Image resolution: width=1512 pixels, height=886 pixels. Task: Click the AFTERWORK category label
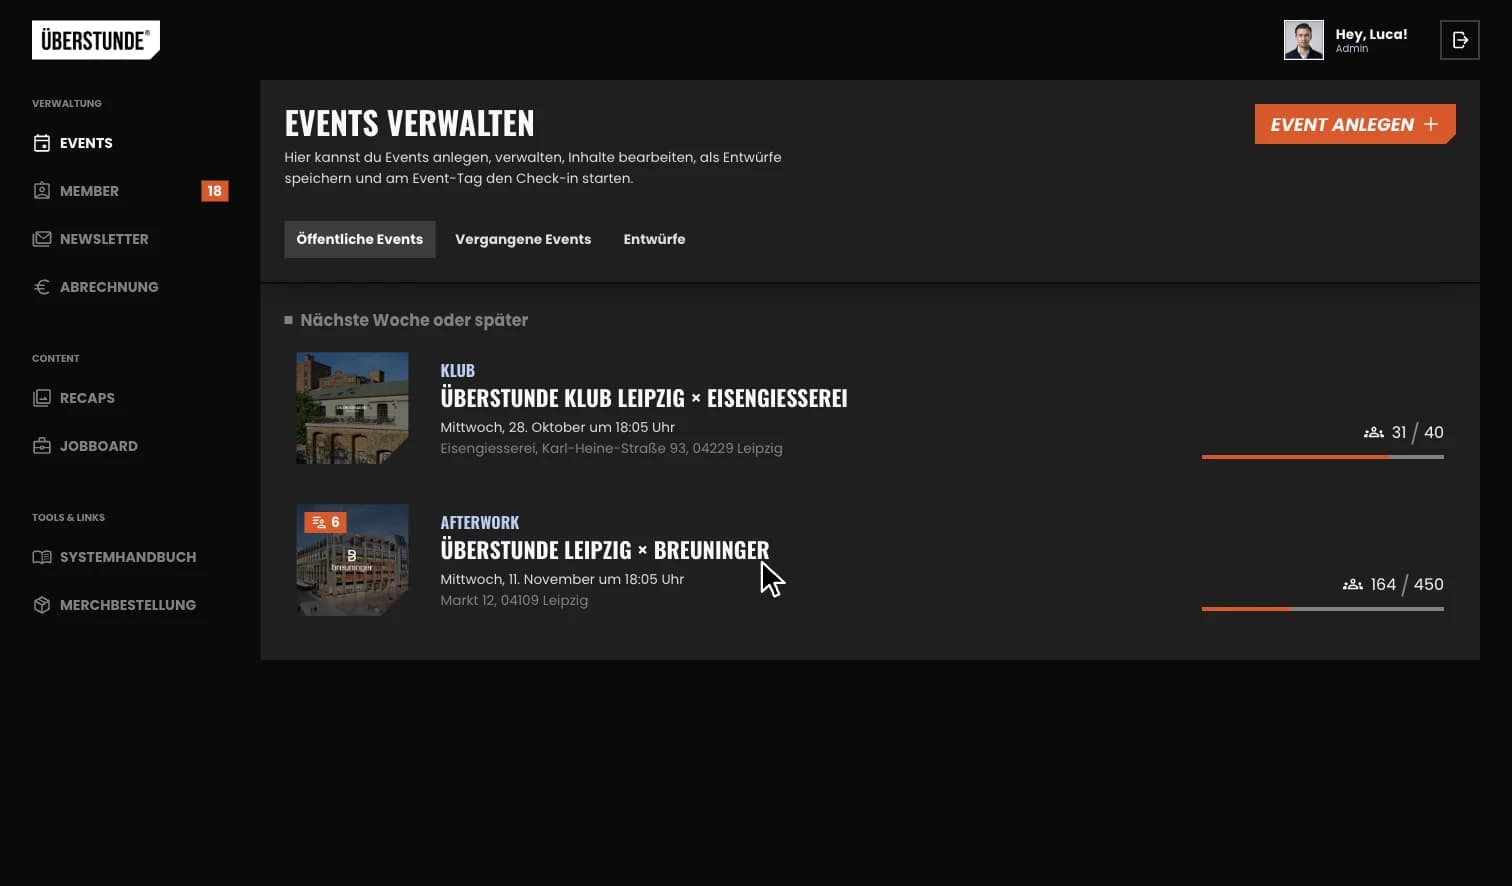tap(480, 522)
